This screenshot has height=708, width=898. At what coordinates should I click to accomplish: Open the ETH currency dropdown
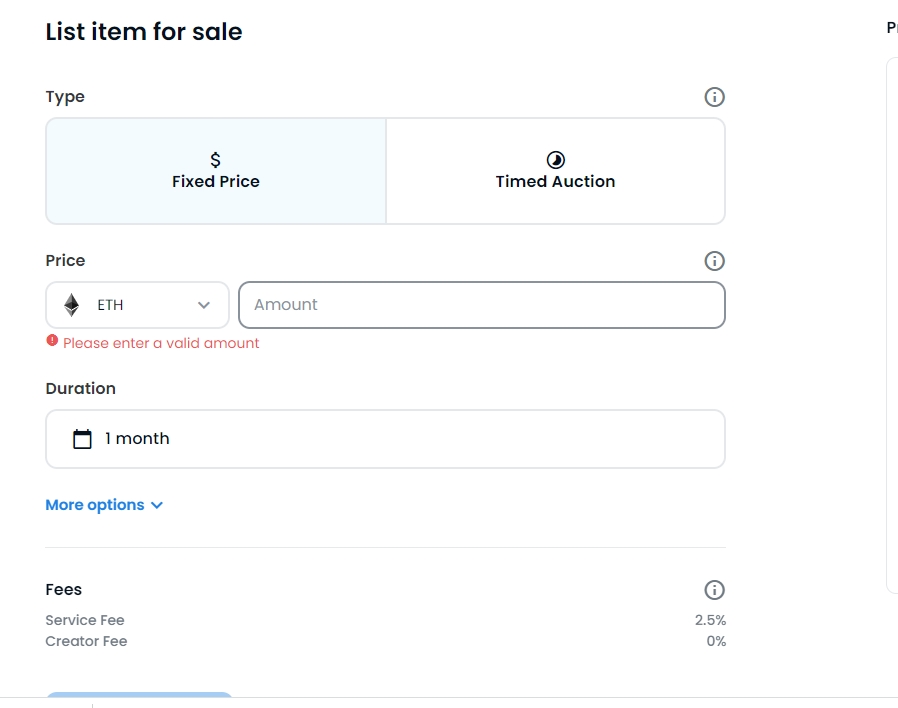pyautogui.click(x=137, y=305)
